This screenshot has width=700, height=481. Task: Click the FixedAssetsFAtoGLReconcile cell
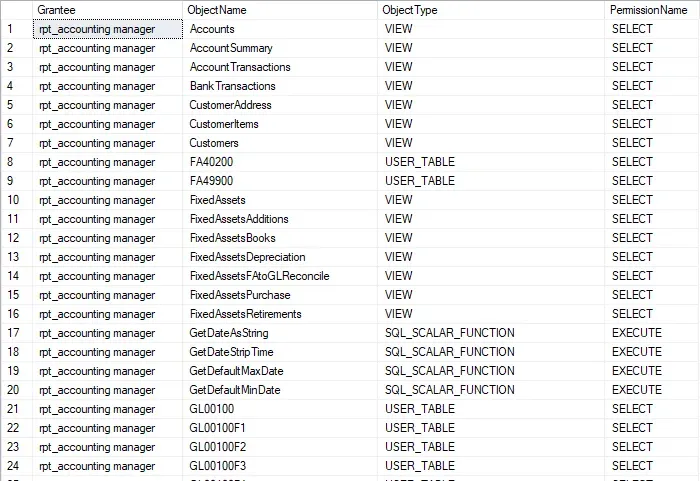point(259,276)
